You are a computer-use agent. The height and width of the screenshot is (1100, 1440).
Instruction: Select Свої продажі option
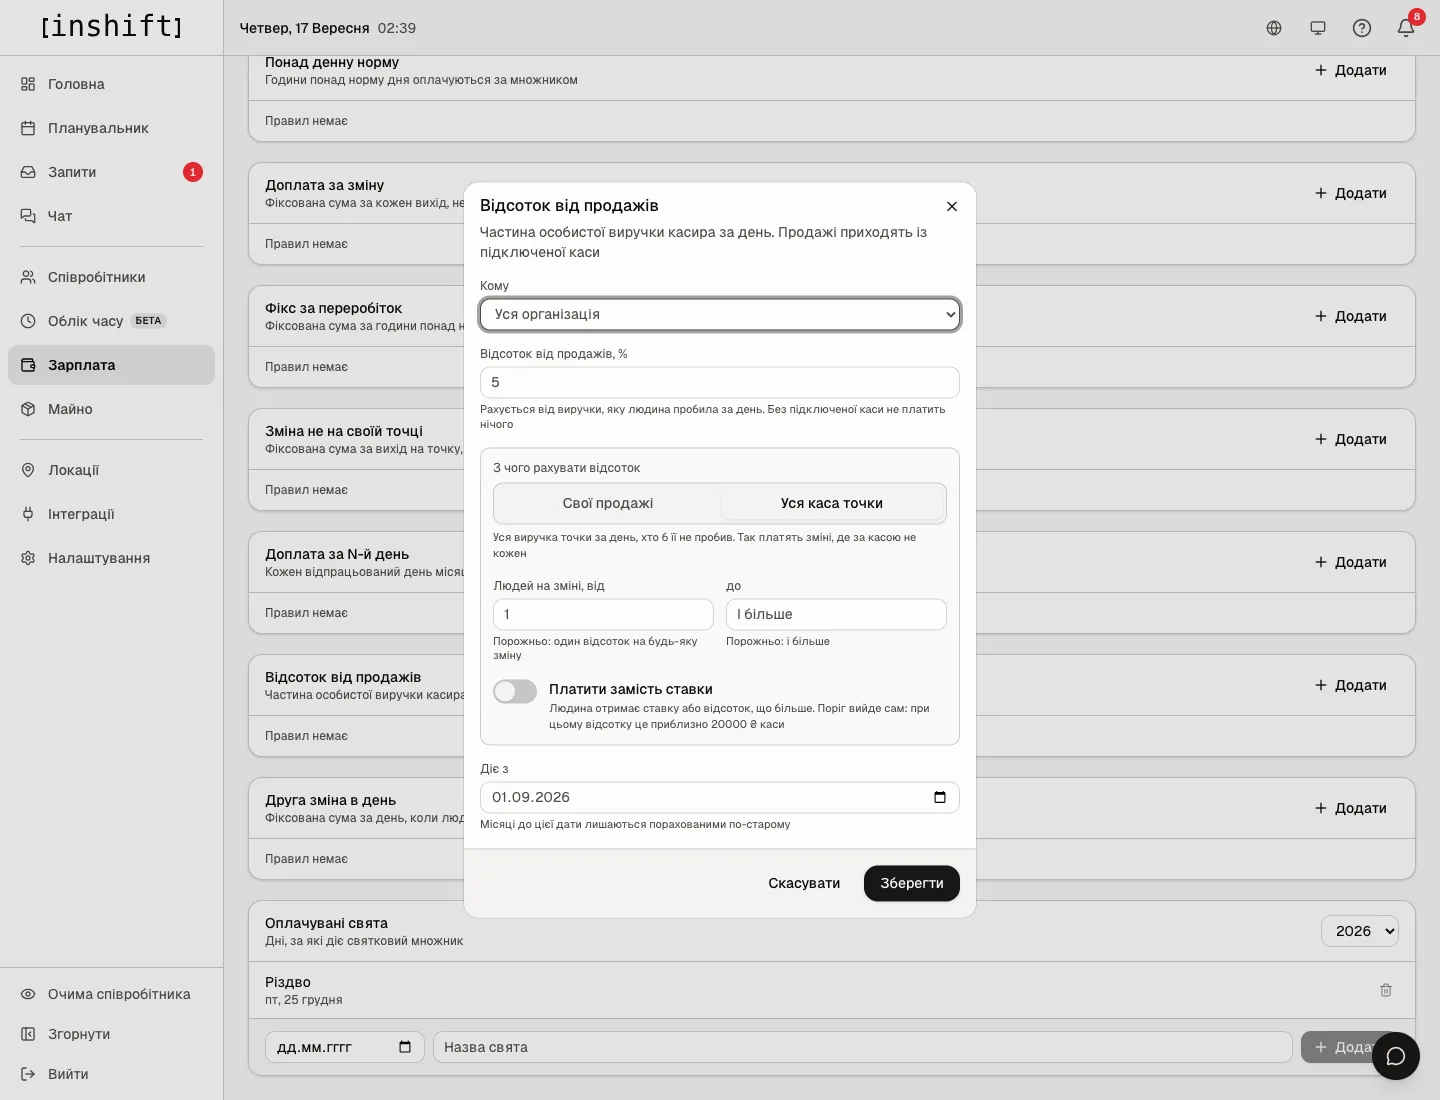tap(608, 503)
